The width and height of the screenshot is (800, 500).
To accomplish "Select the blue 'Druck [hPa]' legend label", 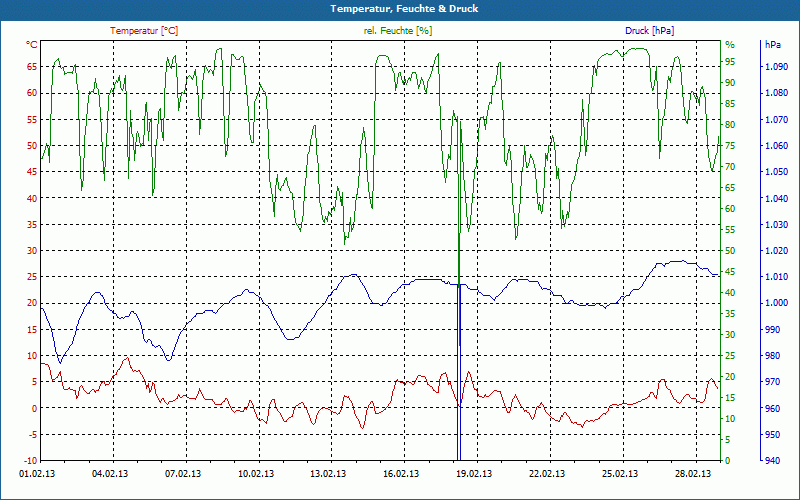I will pyautogui.click(x=649, y=31).
